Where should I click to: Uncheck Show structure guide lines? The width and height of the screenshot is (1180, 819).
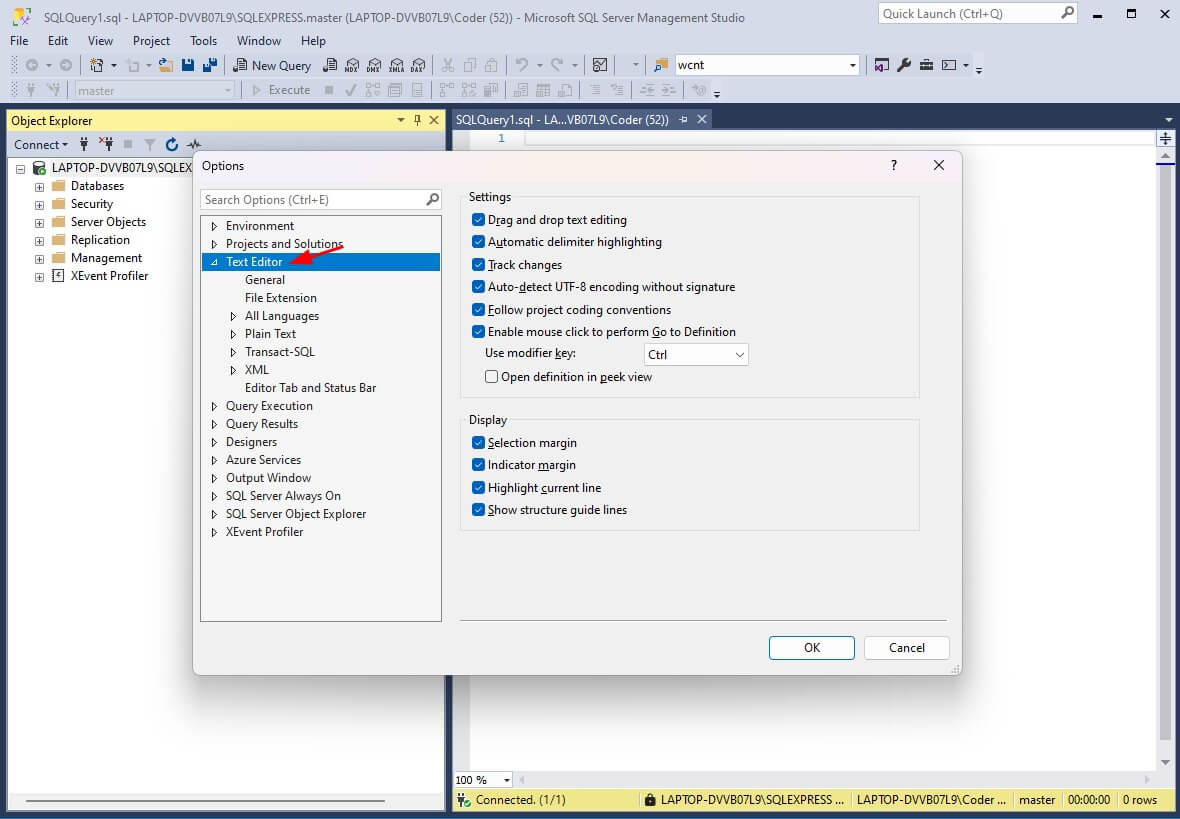478,509
